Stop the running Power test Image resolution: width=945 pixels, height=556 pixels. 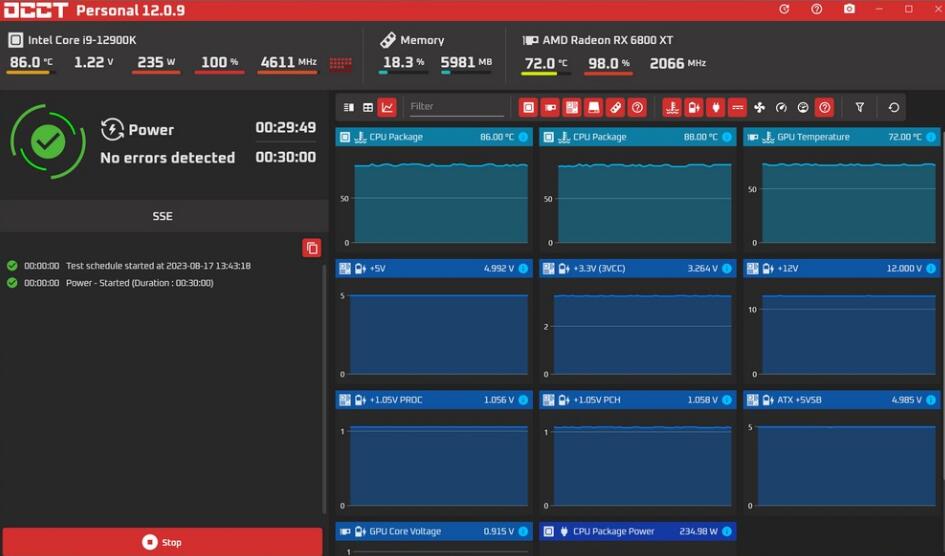pyautogui.click(x=162, y=542)
